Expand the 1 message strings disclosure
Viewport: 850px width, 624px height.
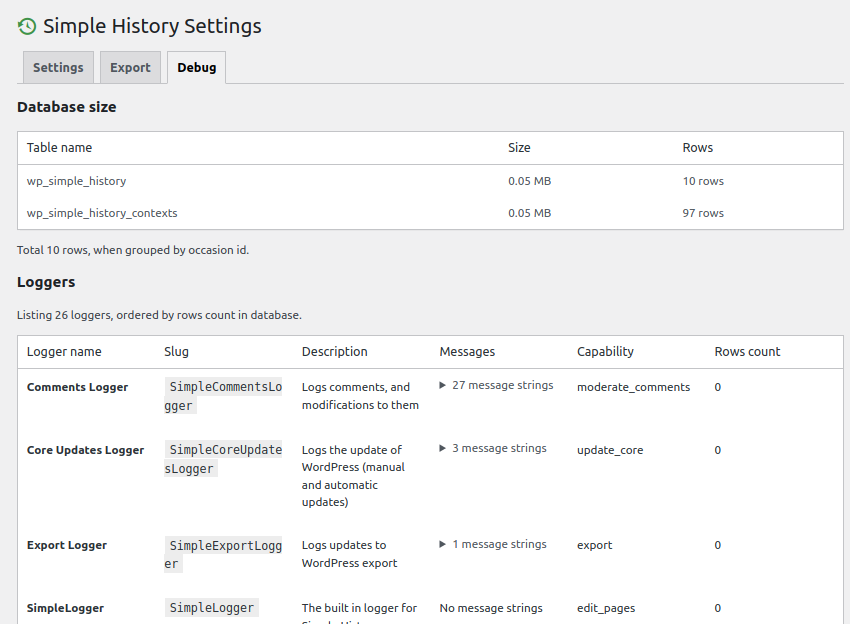point(493,544)
